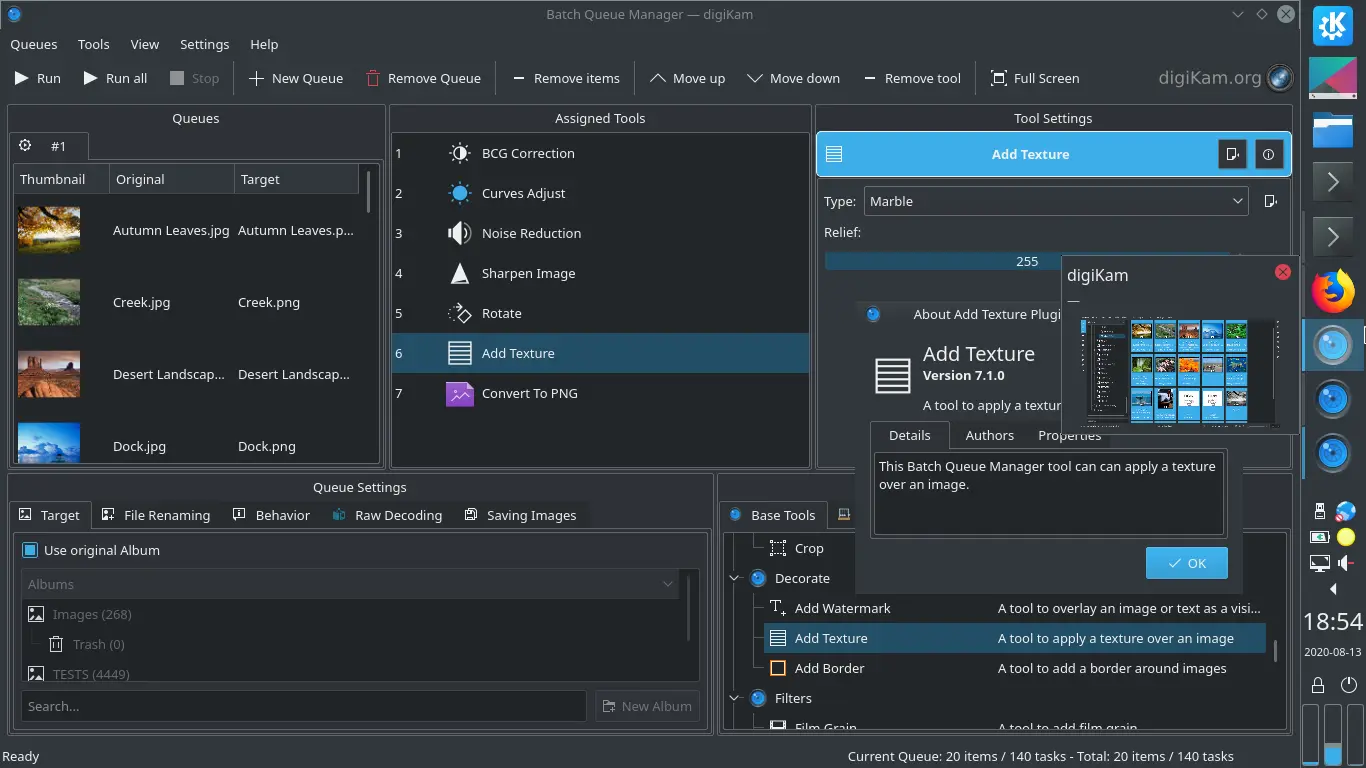This screenshot has height=768, width=1366.
Task: Click the gear icon on queue tab #1
Action: tap(25, 146)
